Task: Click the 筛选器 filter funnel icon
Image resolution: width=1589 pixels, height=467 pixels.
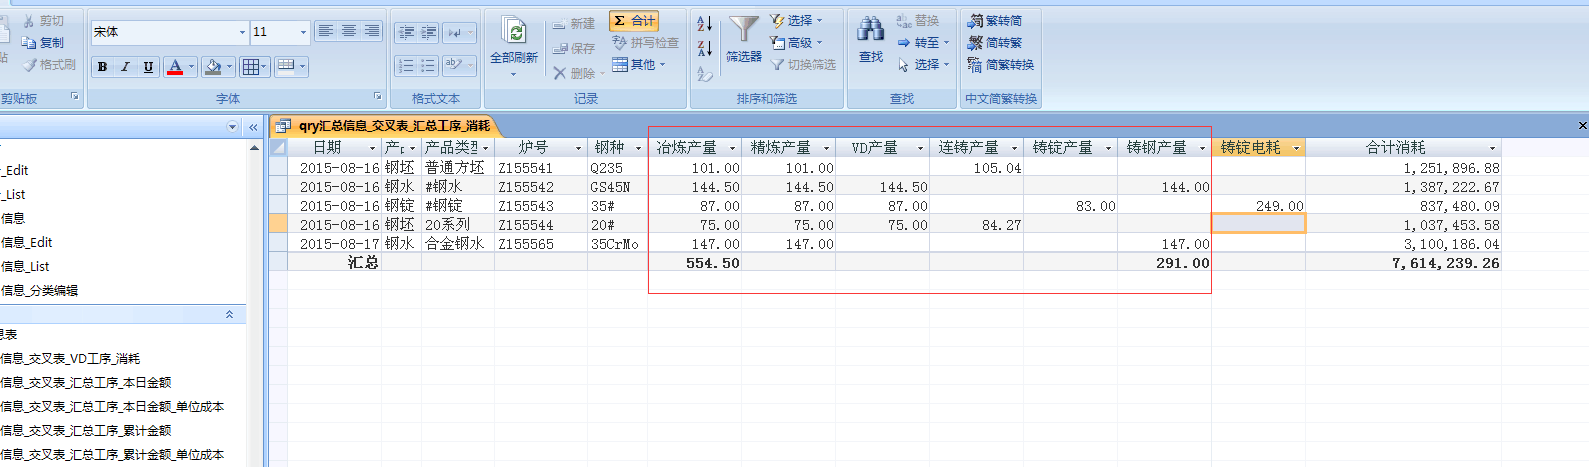Action: [x=743, y=32]
